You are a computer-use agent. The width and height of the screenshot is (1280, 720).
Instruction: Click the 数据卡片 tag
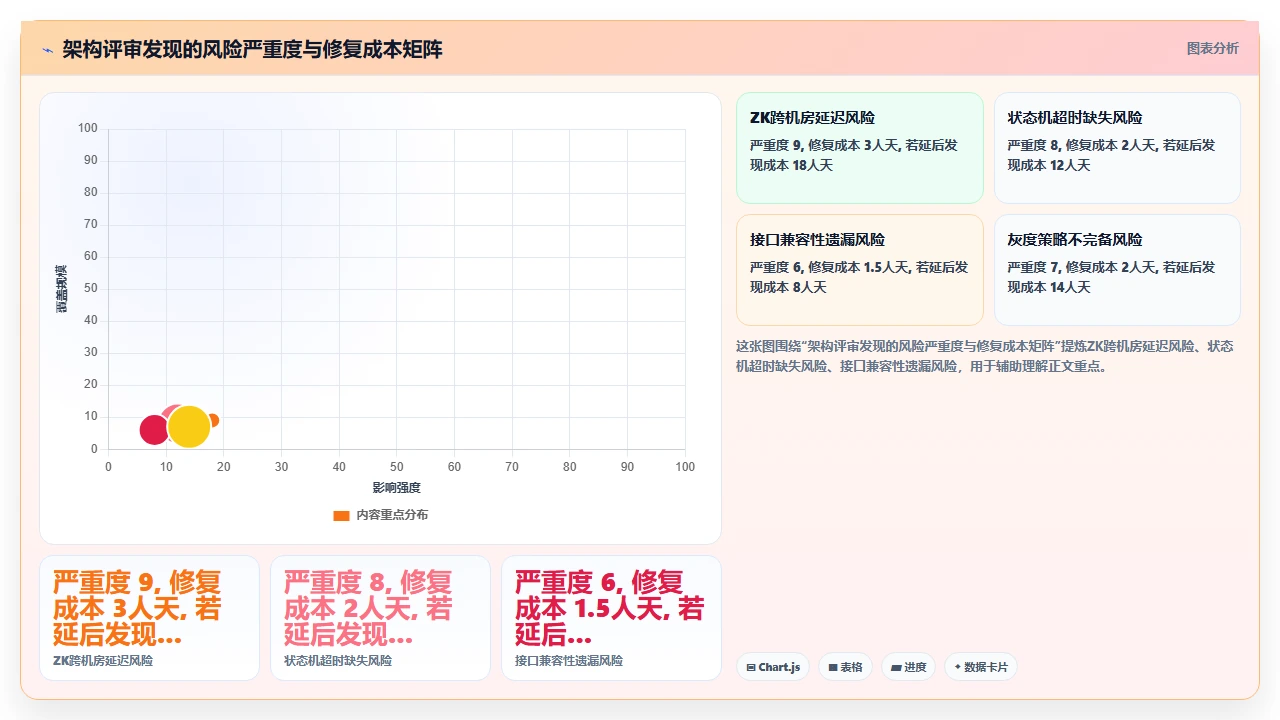coord(981,667)
